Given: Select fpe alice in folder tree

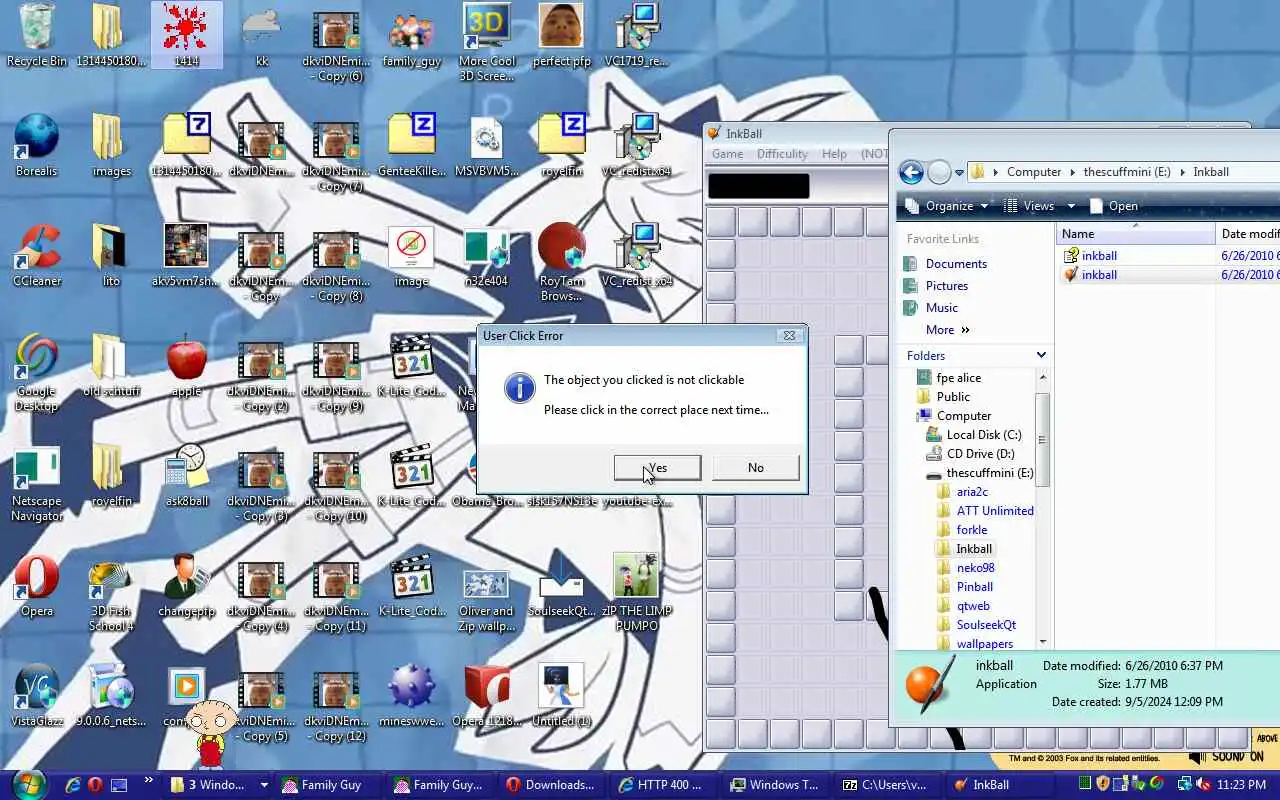Looking at the screenshot, I should tap(948, 378).
